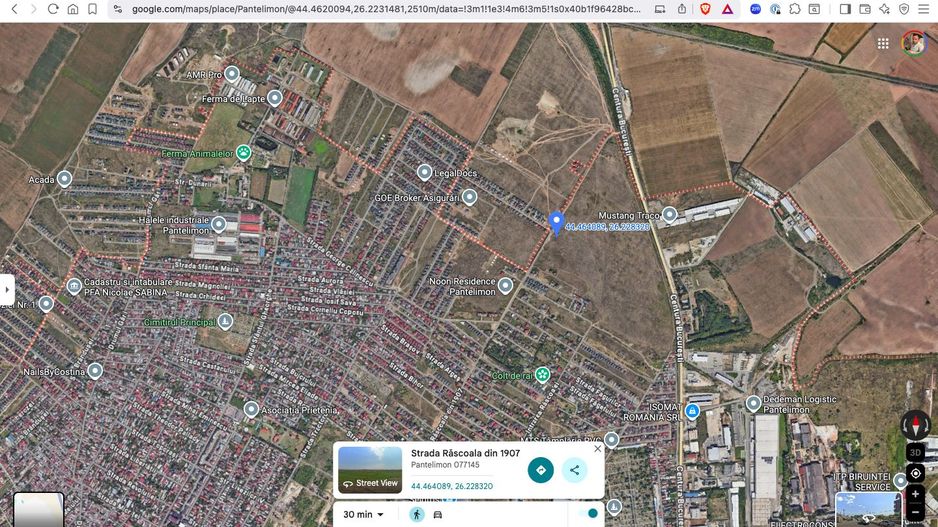This screenshot has width=938, height=527.
Task: Select the ITP Biruintei Service pin
Action: [900, 481]
